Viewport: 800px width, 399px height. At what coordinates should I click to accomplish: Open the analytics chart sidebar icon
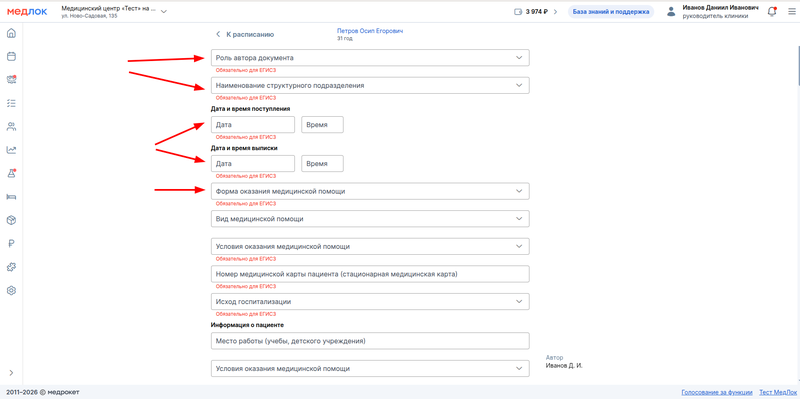tap(11, 150)
